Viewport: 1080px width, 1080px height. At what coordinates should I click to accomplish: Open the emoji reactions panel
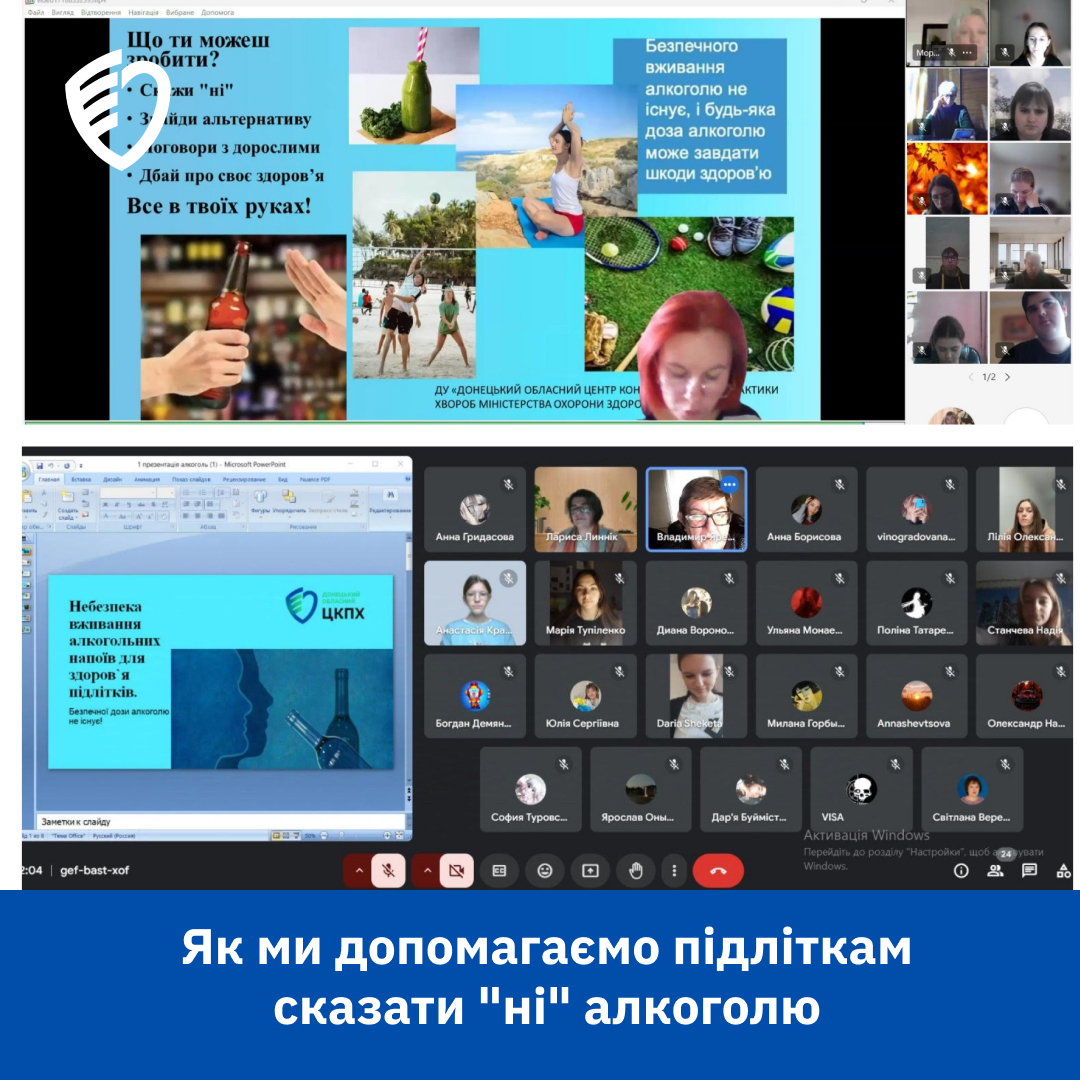point(545,871)
